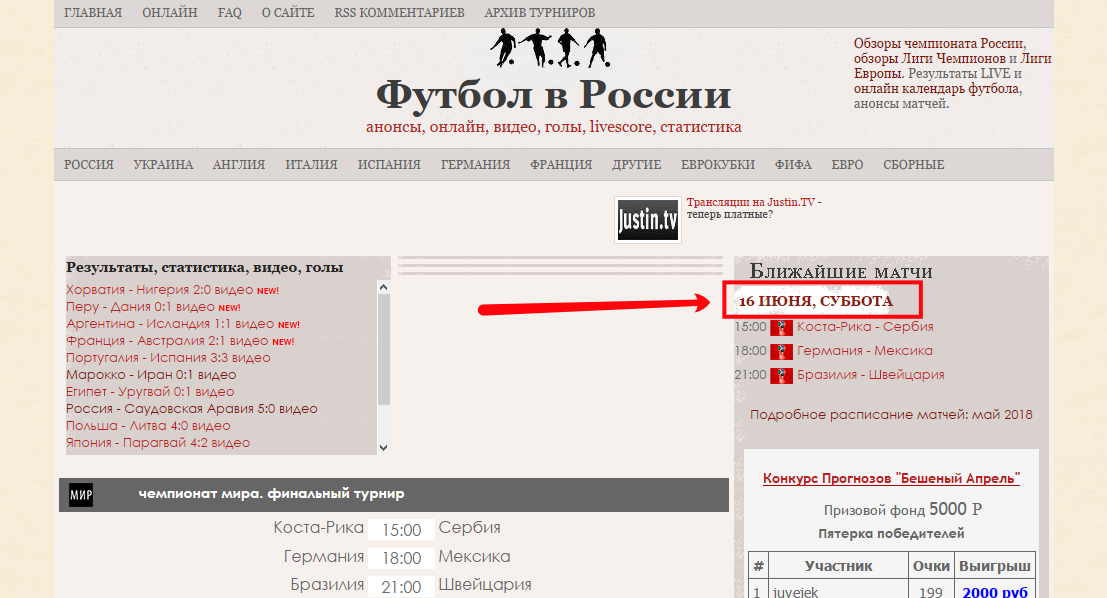Select the РОССИЯ section in navigation bar
The image size is (1107, 598).
pyautogui.click(x=89, y=165)
